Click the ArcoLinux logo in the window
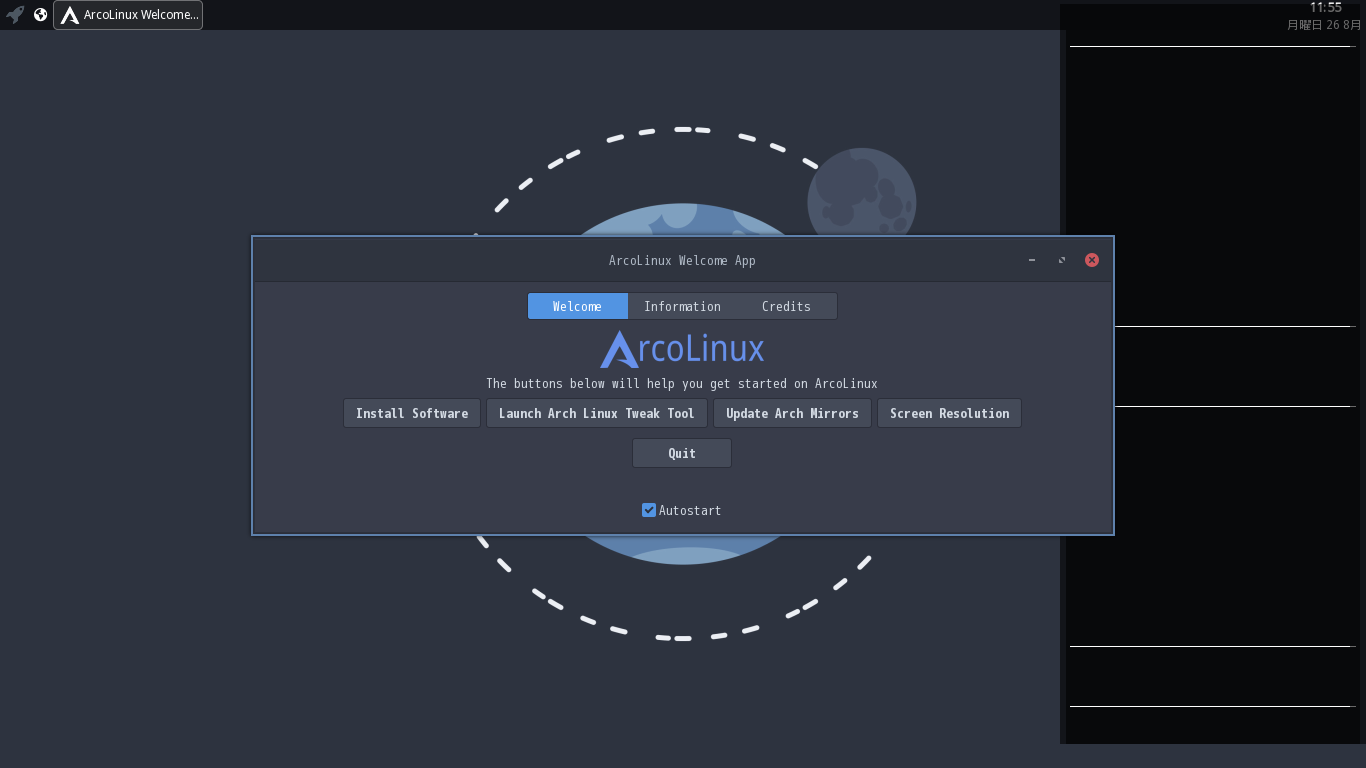1366x768 pixels. pos(682,349)
